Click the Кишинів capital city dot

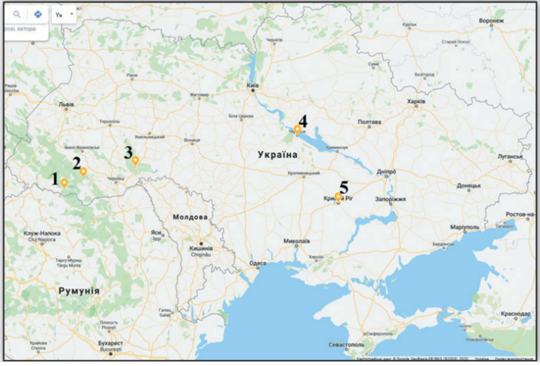point(201,243)
